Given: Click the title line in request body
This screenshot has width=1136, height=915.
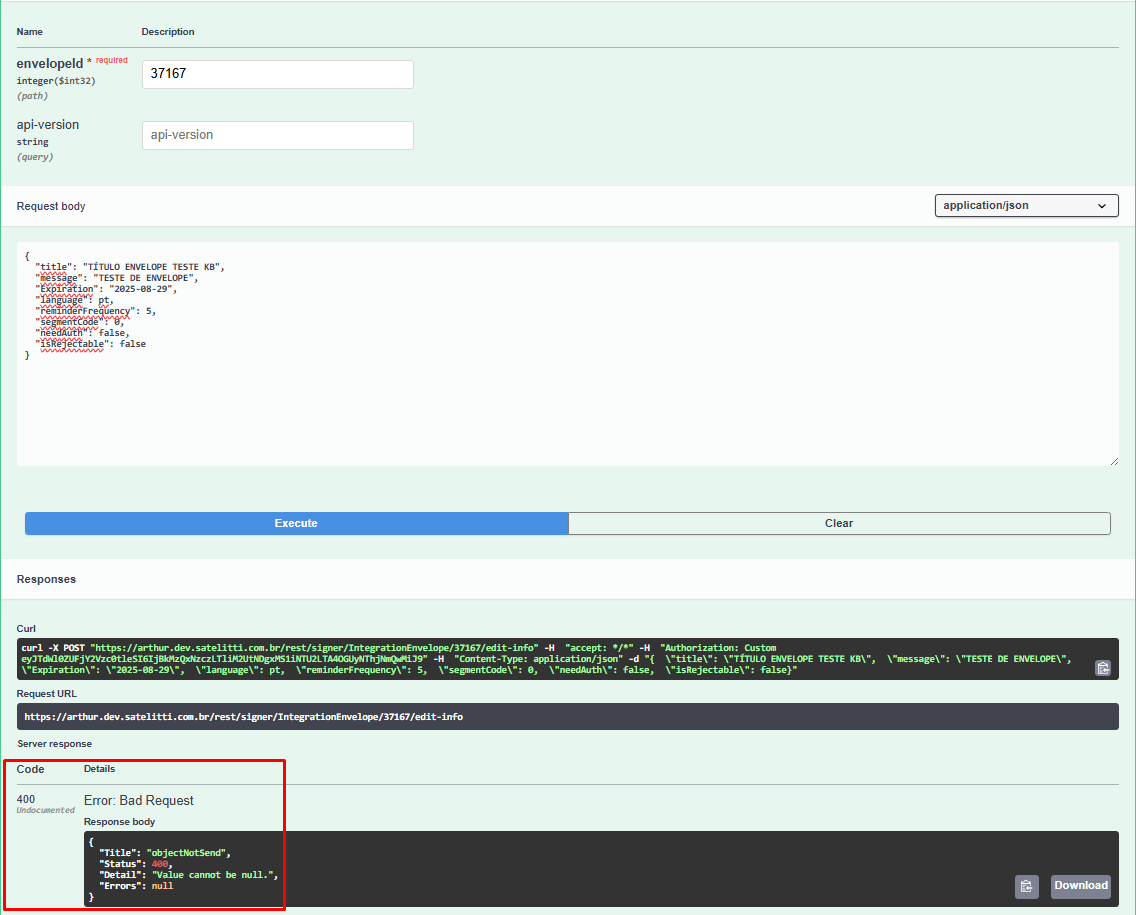Looking at the screenshot, I should 130,267.
